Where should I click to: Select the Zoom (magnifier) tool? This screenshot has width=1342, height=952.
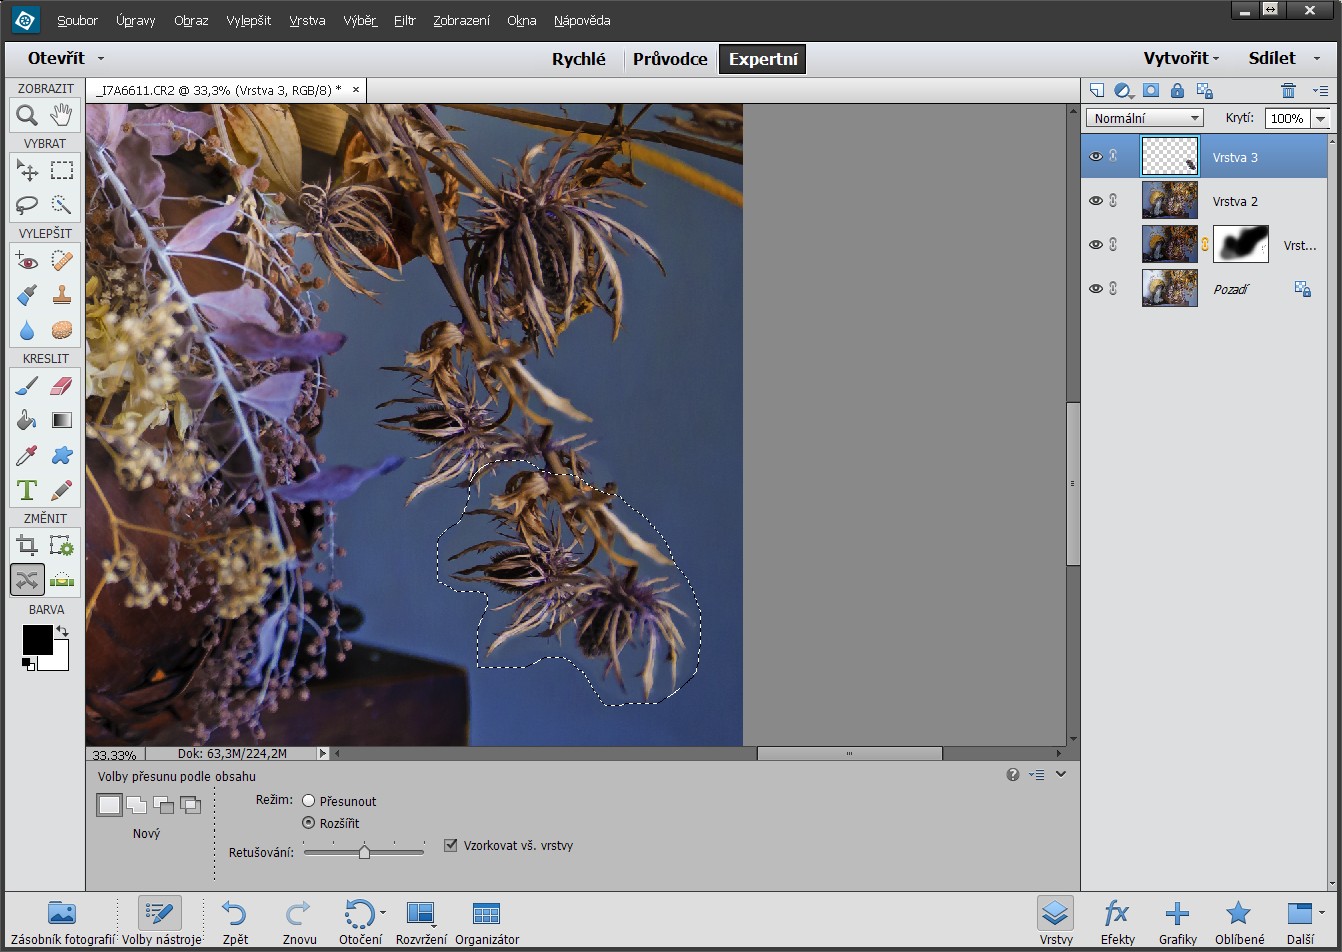tap(27, 115)
